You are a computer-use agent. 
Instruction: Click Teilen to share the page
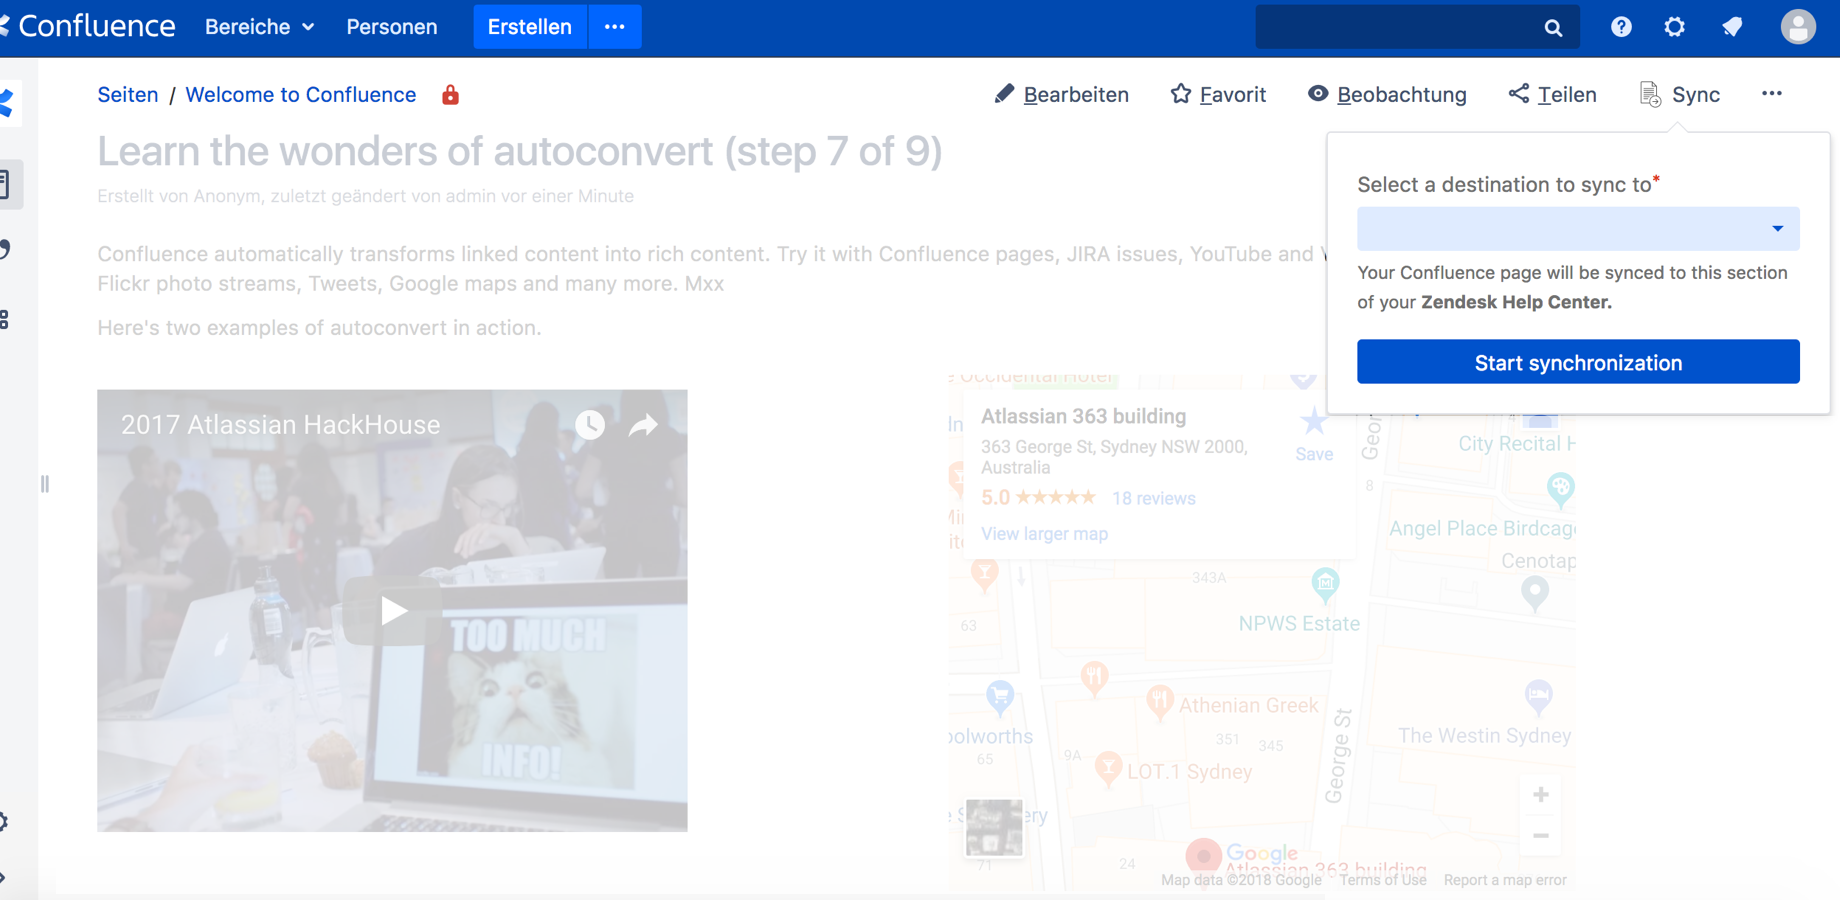(1553, 94)
